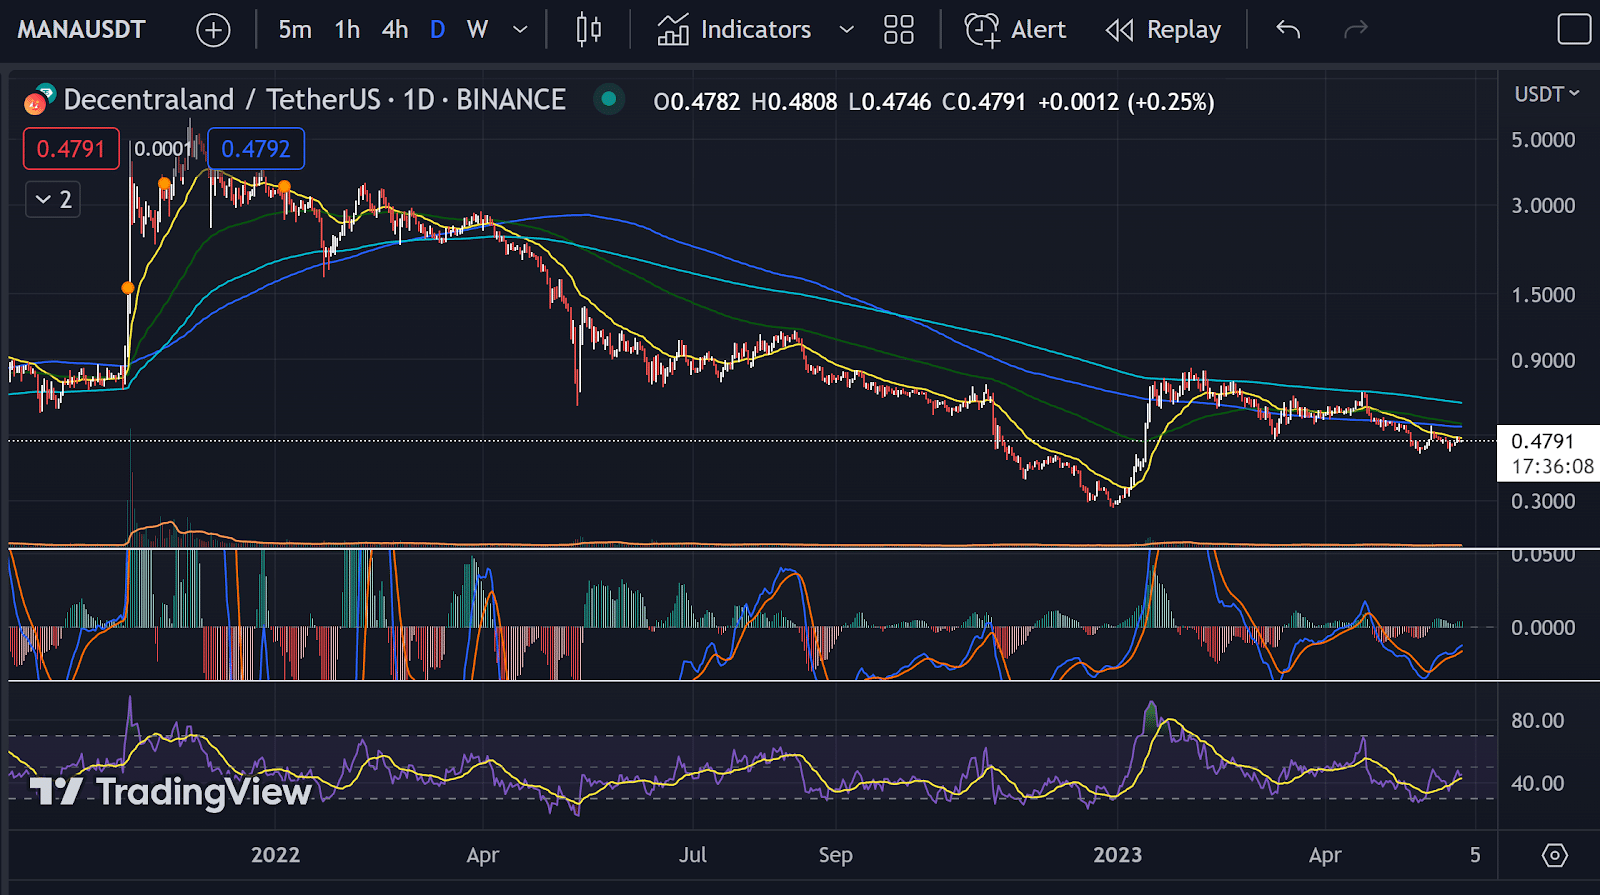Viewport: 1600px width, 895px height.
Task: Expand the favorite indicators dropdown arrow
Action: [846, 30]
